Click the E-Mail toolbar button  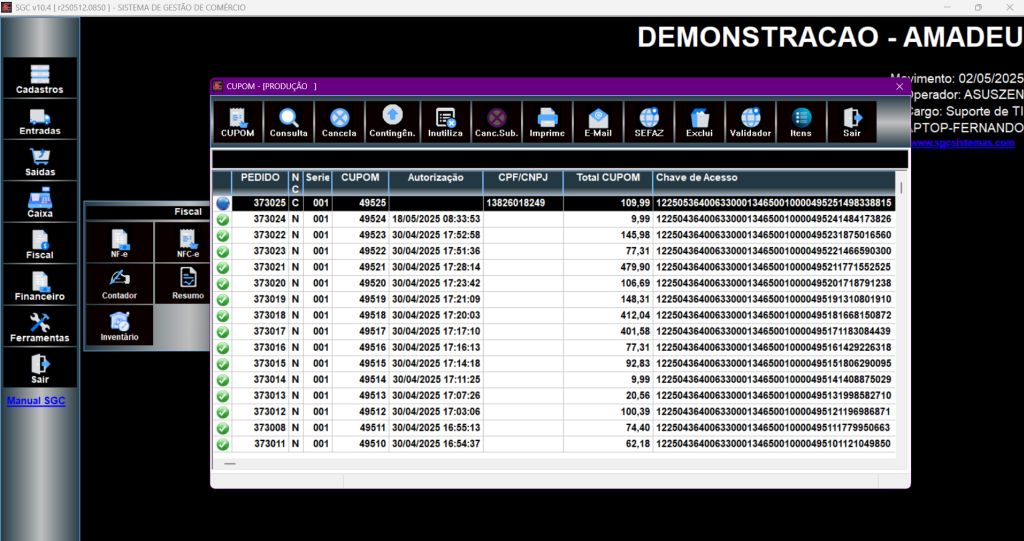coord(598,122)
